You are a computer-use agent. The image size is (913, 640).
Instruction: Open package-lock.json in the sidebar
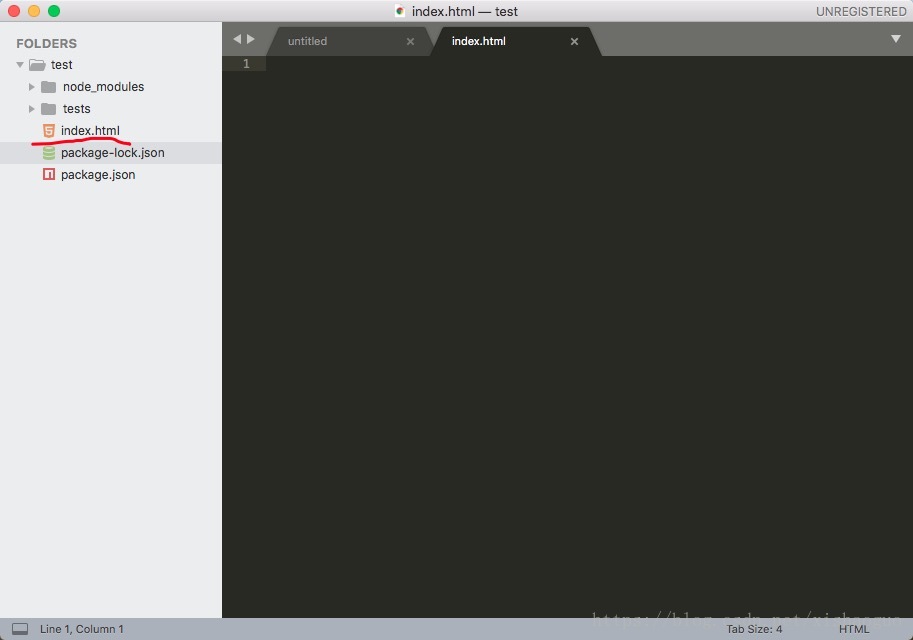112,153
